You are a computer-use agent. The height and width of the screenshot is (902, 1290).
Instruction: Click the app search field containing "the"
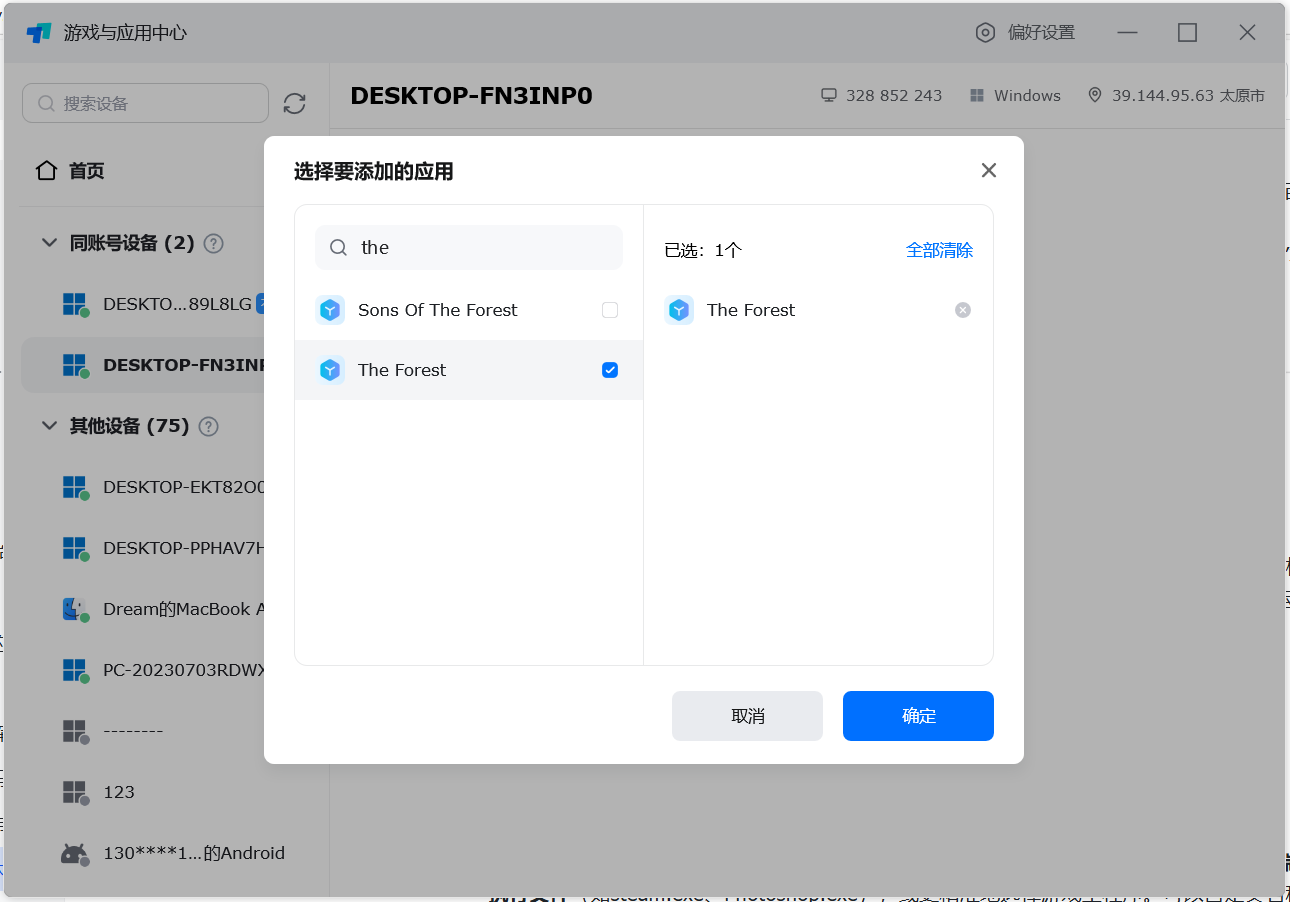click(x=469, y=248)
